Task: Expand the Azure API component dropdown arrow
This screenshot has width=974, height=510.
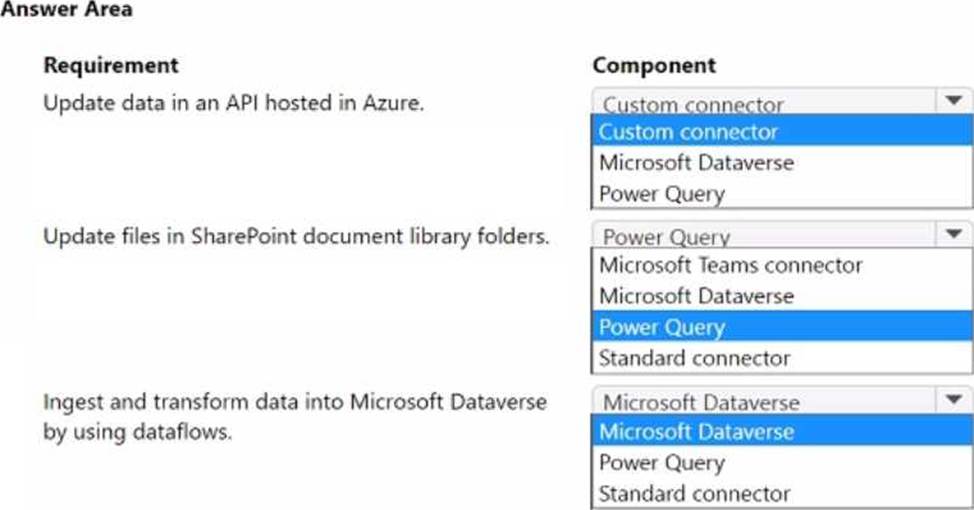Action: point(954,101)
